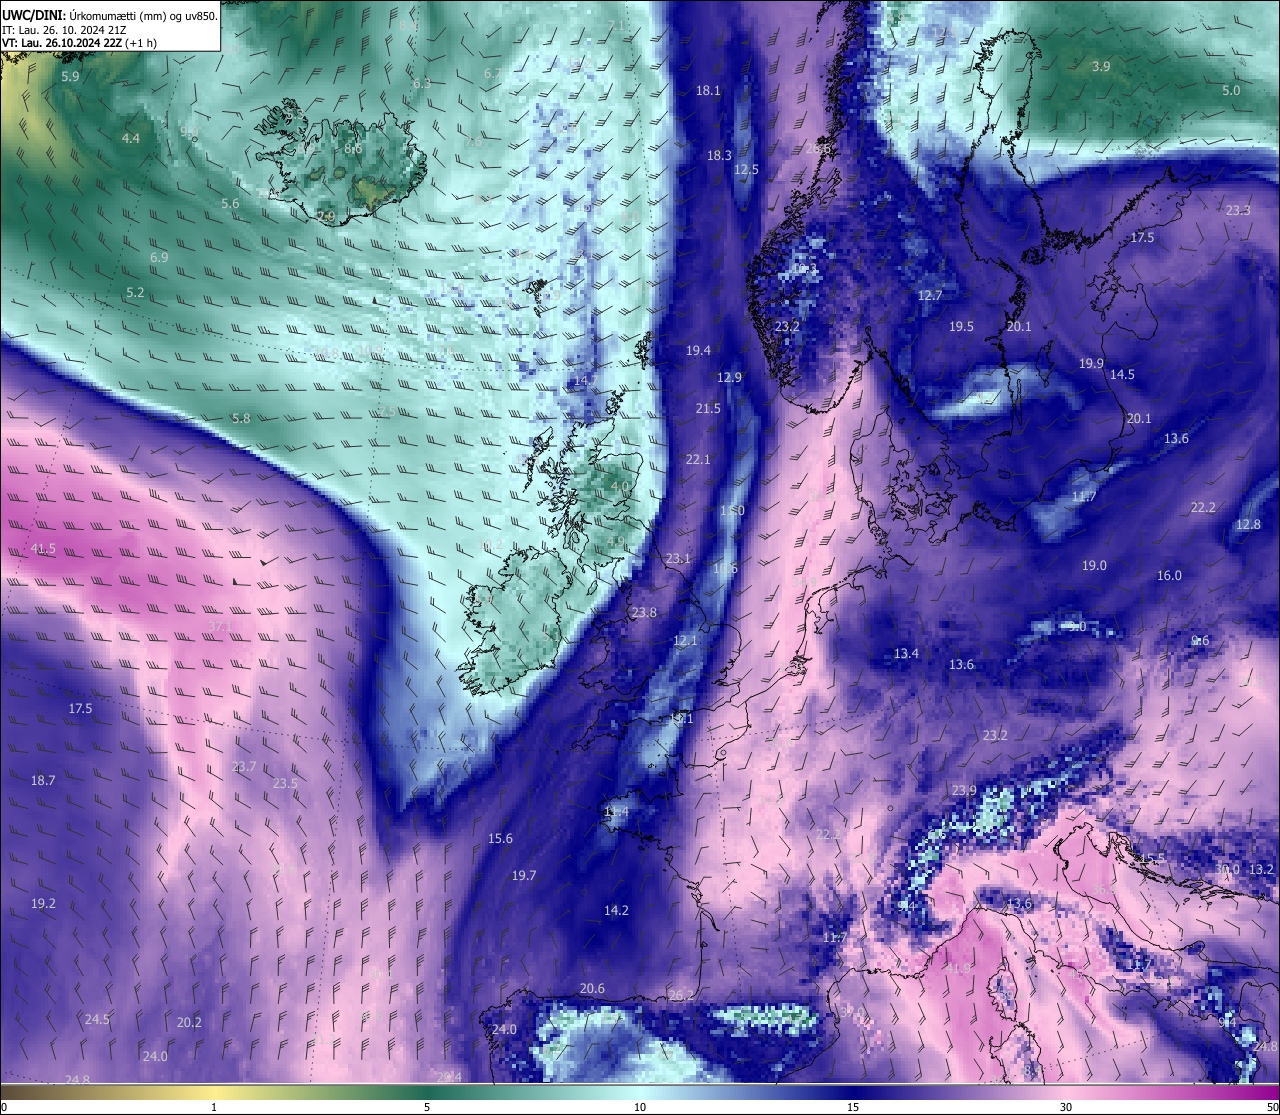Click the 16.0 value label
The height and width of the screenshot is (1115, 1280).
coord(1169,575)
